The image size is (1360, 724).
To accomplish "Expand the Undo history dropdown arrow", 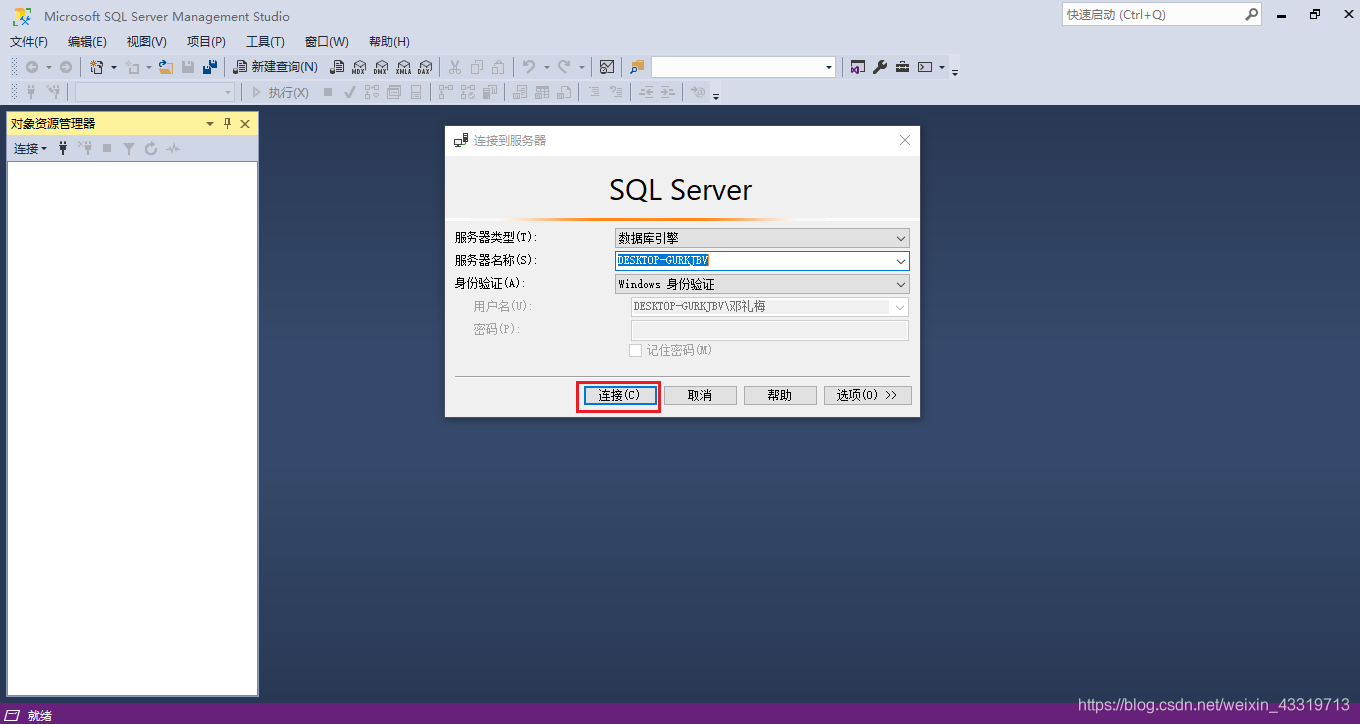I will [x=546, y=67].
